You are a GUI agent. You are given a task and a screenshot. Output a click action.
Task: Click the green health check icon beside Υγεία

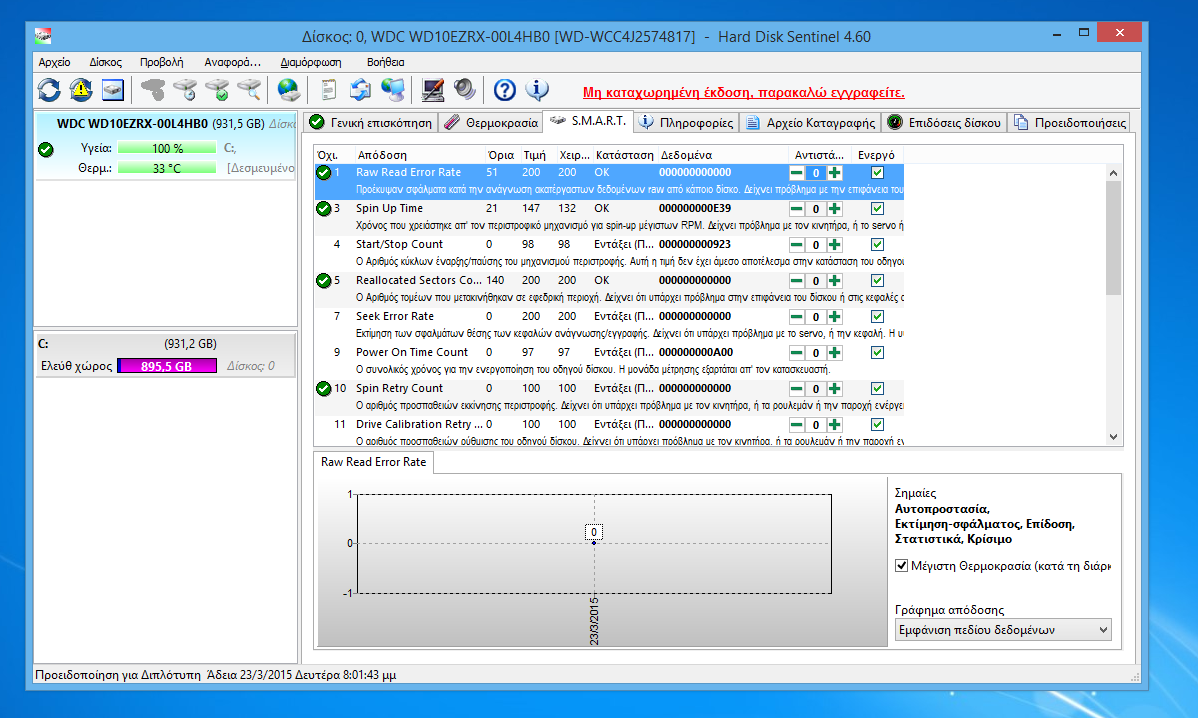[46, 150]
